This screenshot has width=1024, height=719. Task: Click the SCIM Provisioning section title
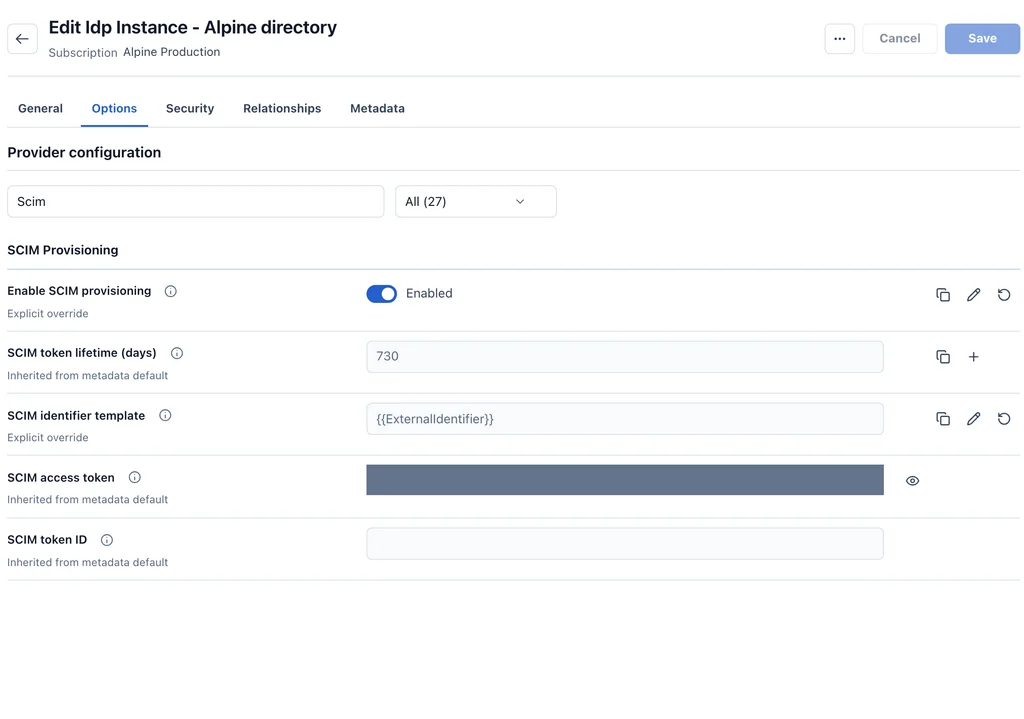[x=63, y=250]
